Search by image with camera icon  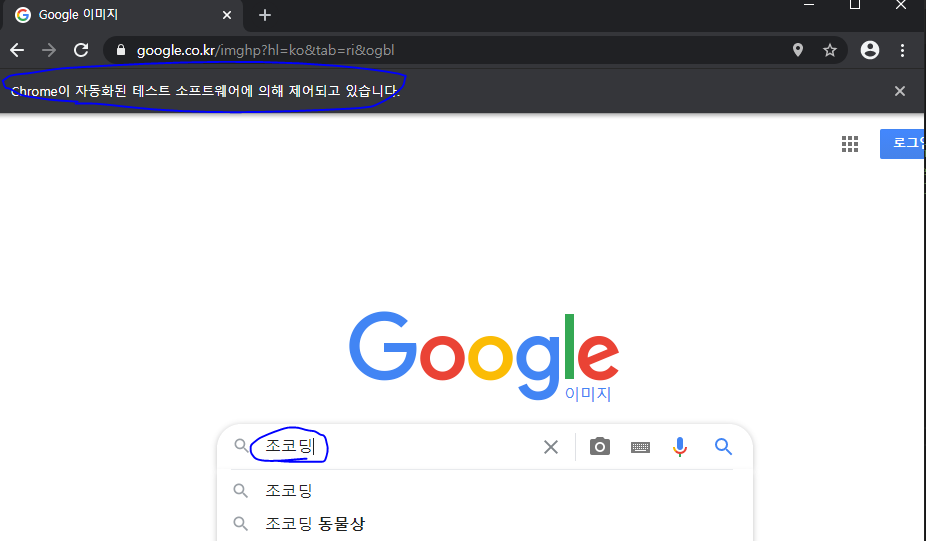599,447
